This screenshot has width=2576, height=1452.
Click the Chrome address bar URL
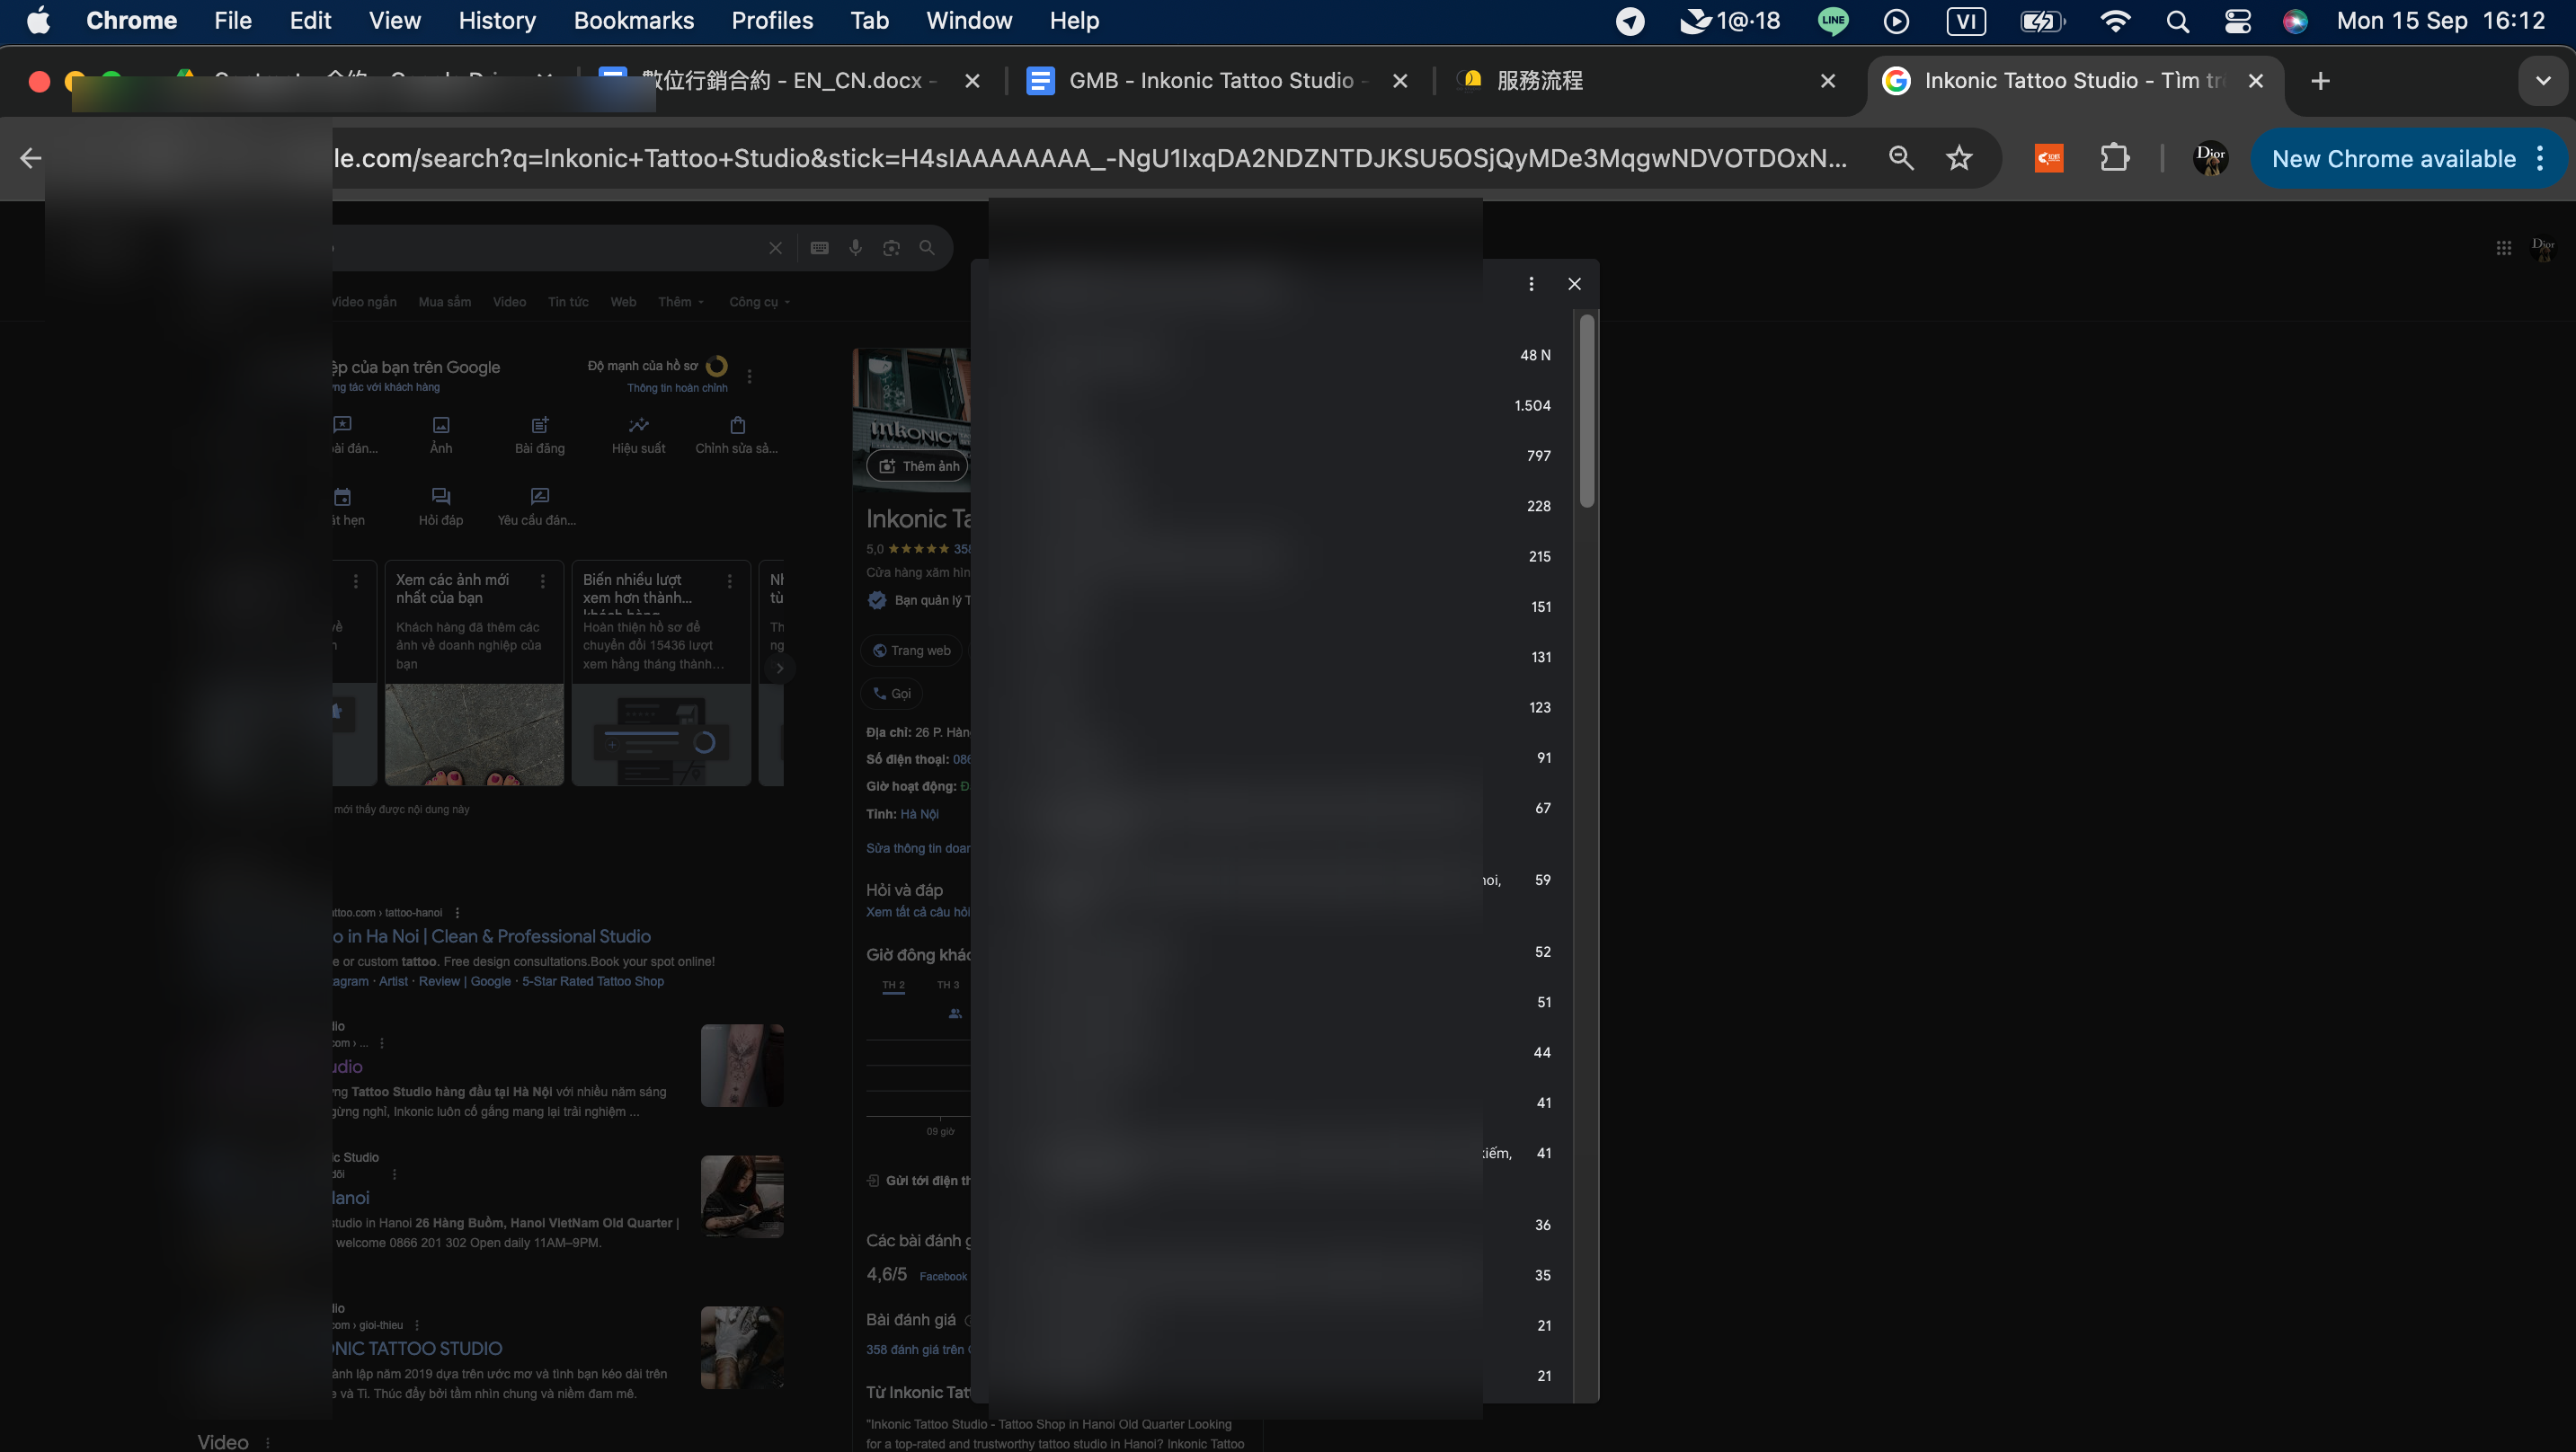point(1090,158)
